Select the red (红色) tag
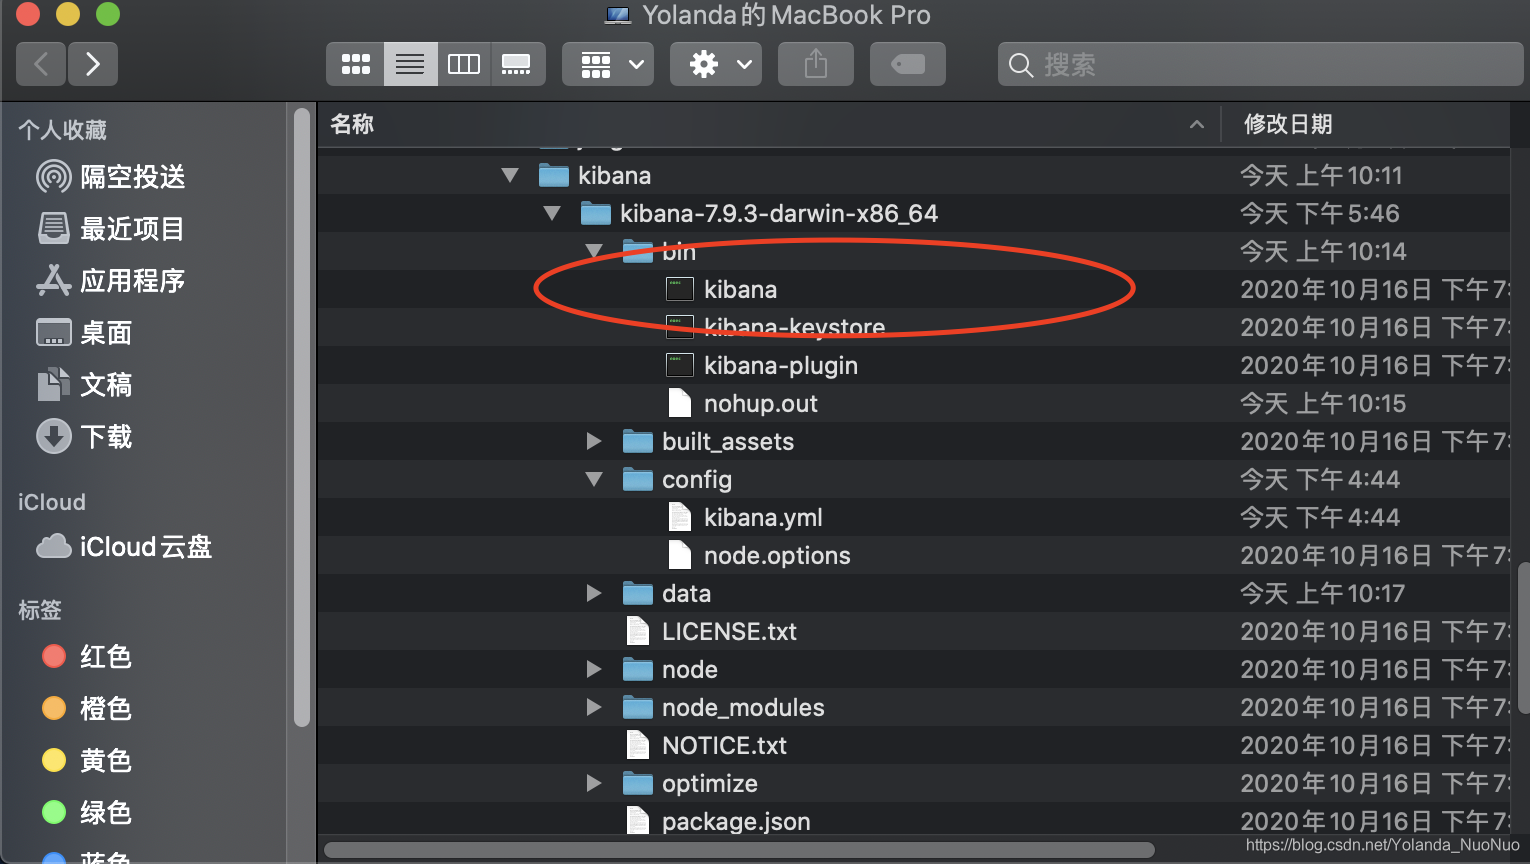Image resolution: width=1530 pixels, height=864 pixels. click(87, 657)
